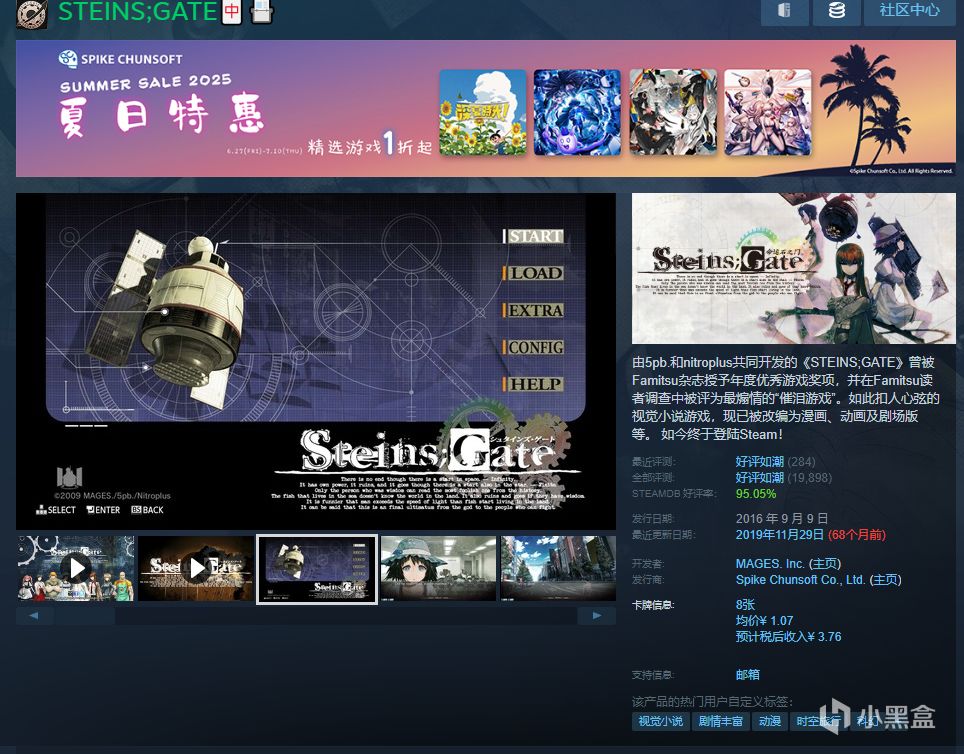Click the left arrow of thumbnail strip
964x754 pixels.
pos(34,615)
